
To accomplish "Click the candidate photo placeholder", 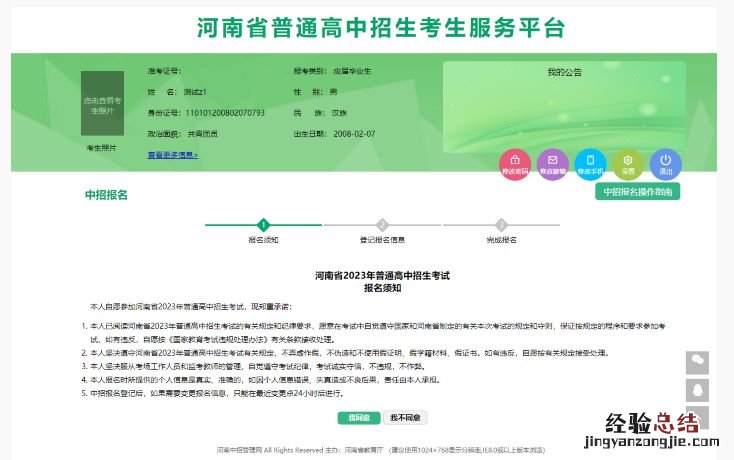I will (x=102, y=103).
